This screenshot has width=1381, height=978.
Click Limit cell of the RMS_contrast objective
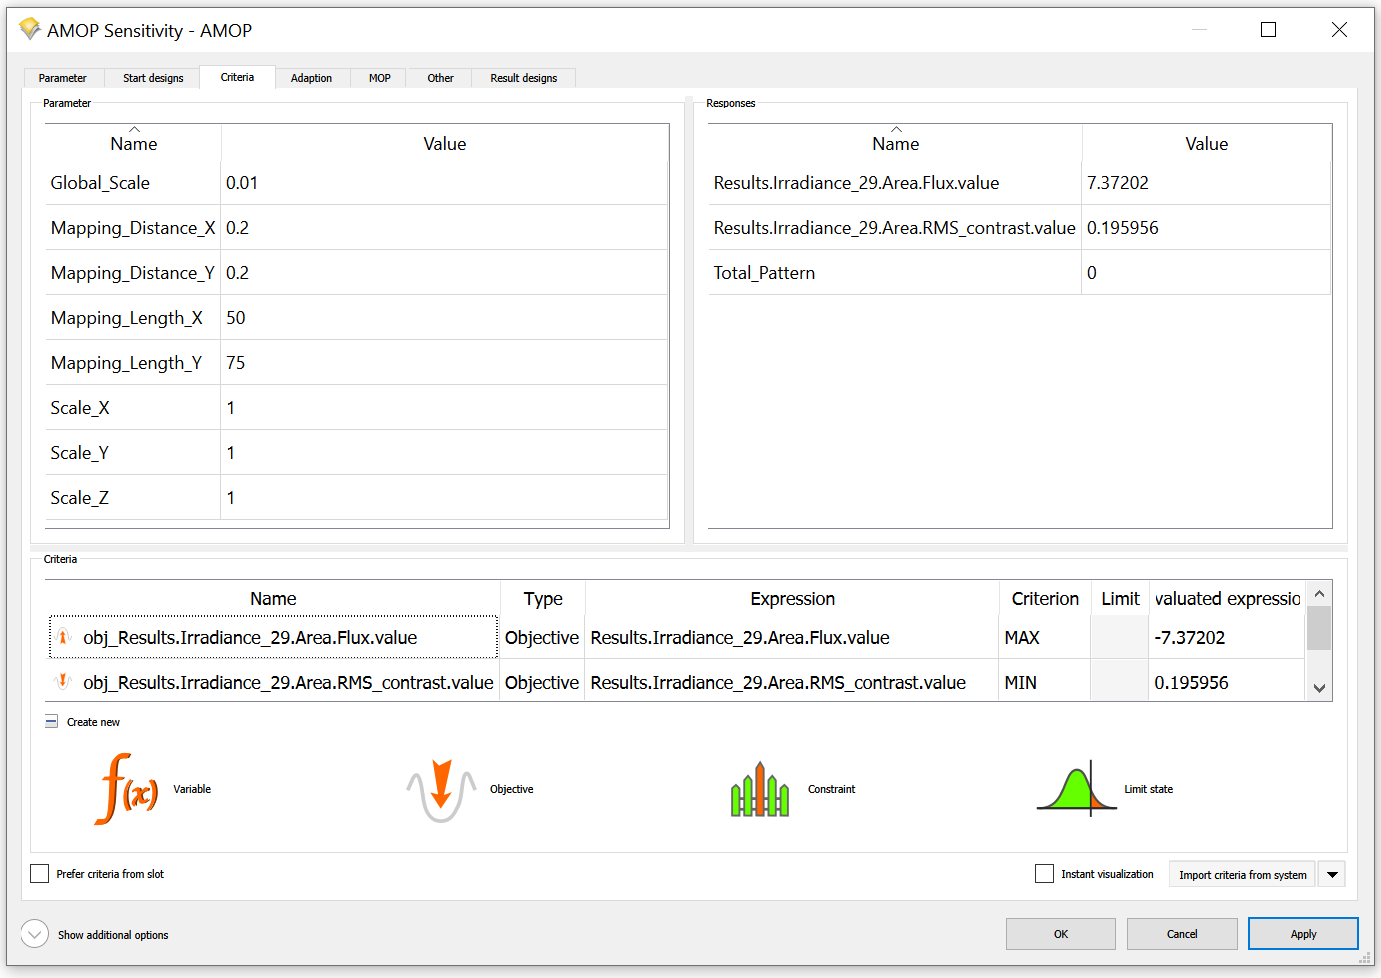(1119, 682)
